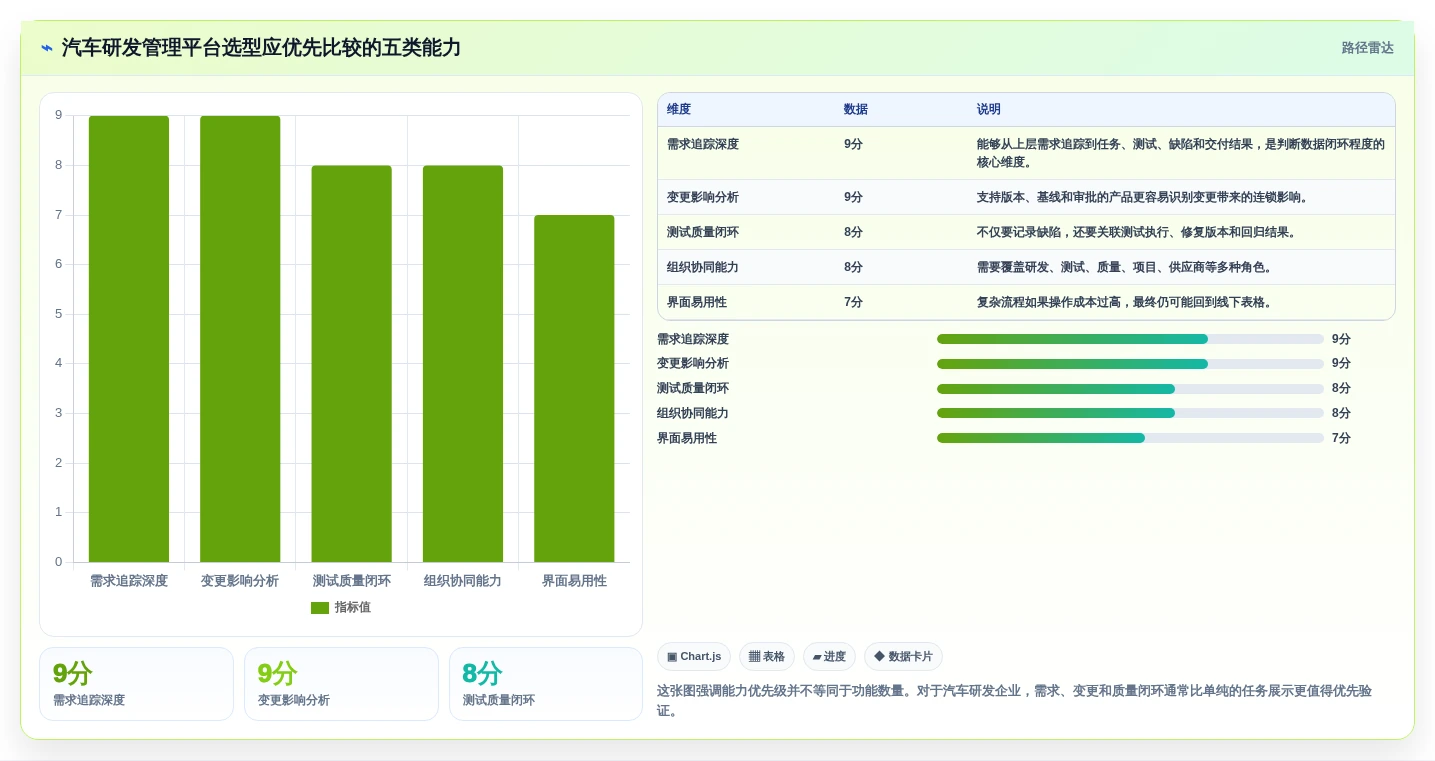Select the 表格 tag chip
Screen dimensions: 1435x761
pos(767,657)
